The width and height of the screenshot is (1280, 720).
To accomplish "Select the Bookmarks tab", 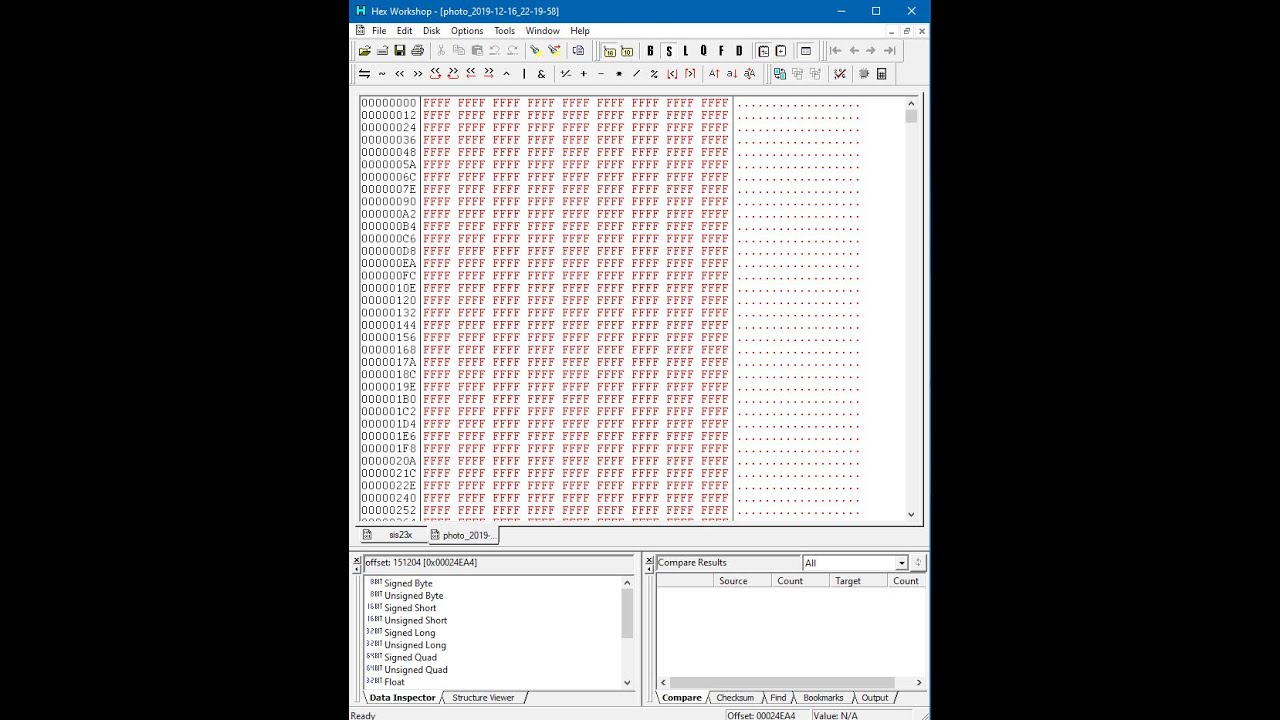I will [x=824, y=698].
